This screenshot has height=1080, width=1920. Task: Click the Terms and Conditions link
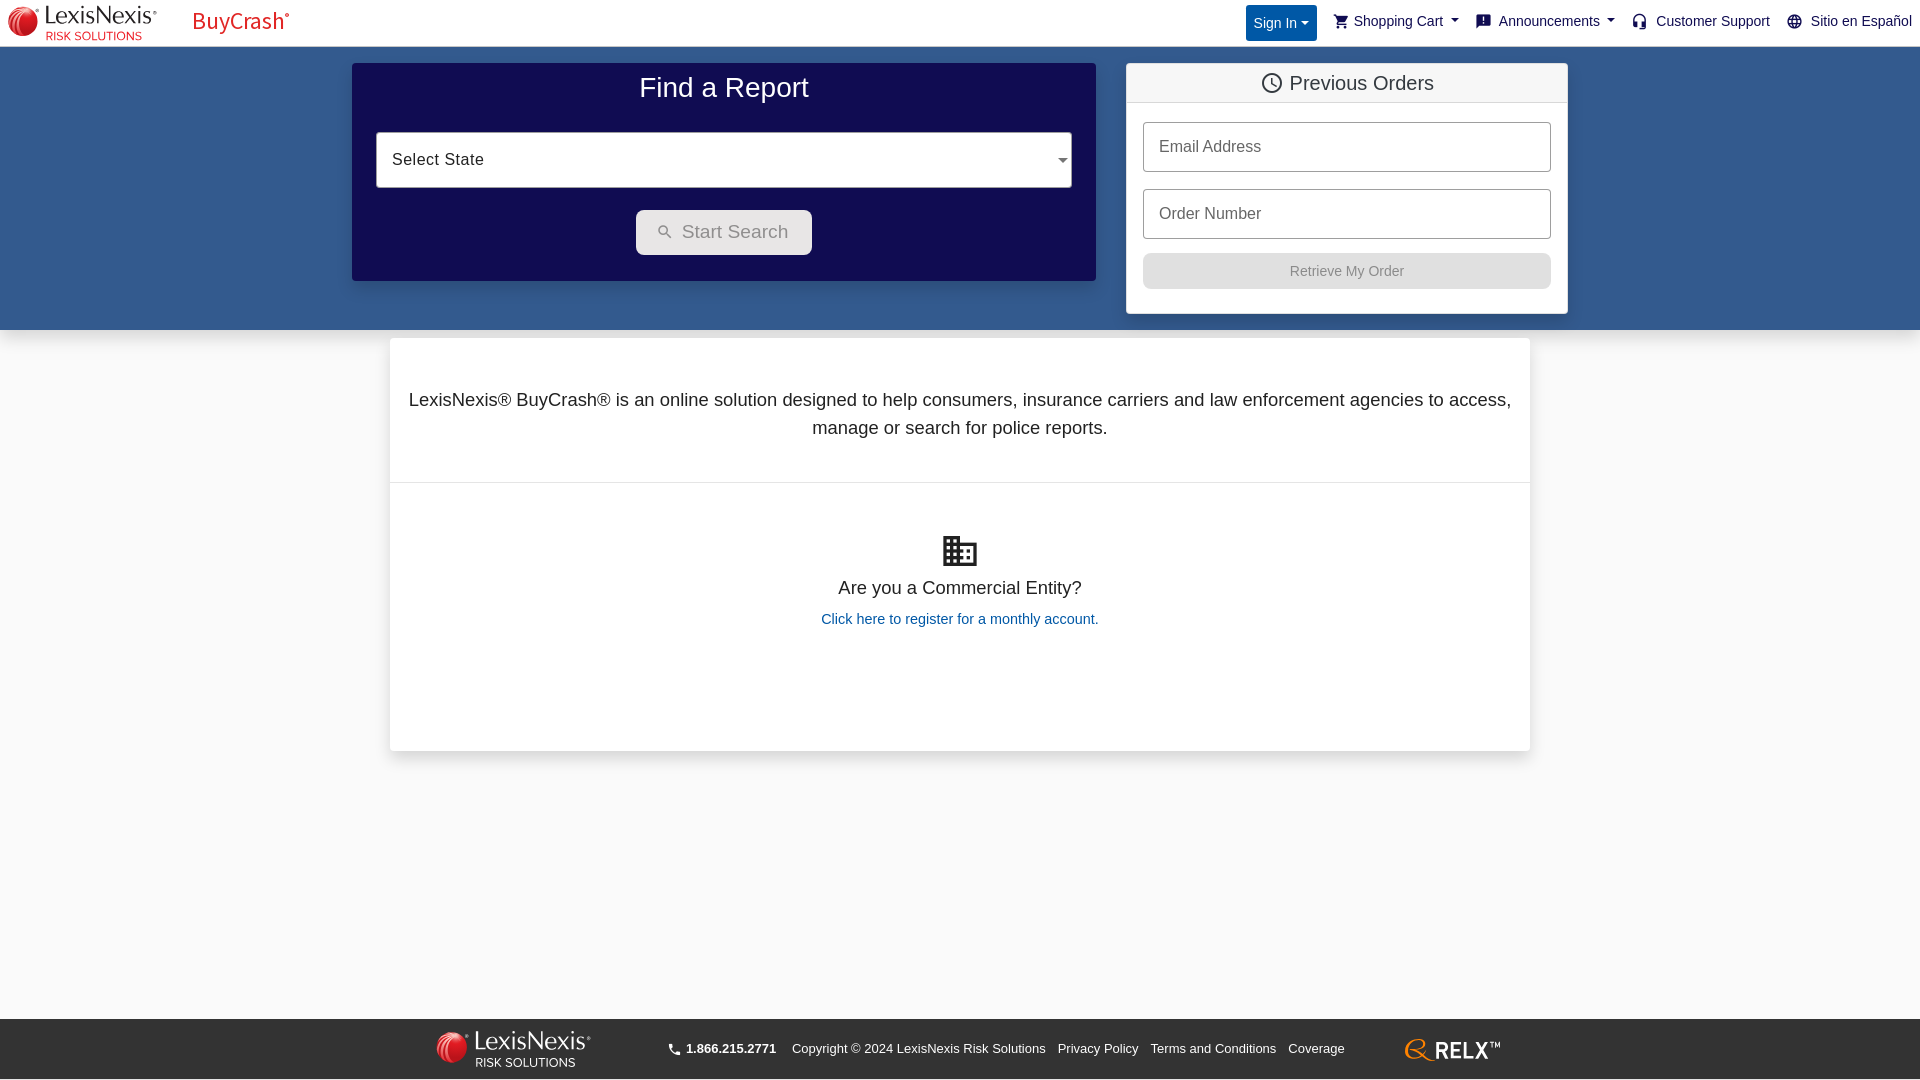(1212, 1048)
